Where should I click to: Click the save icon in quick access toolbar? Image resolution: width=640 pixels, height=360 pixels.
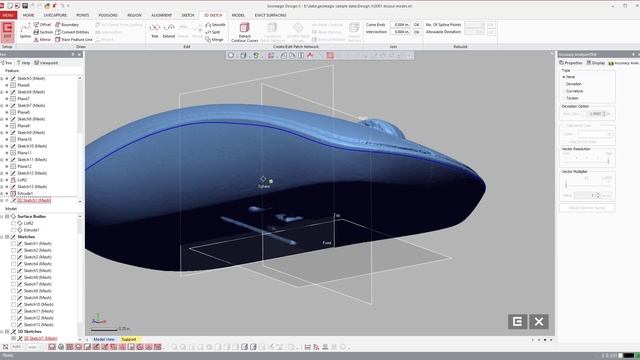click(x=25, y=6)
